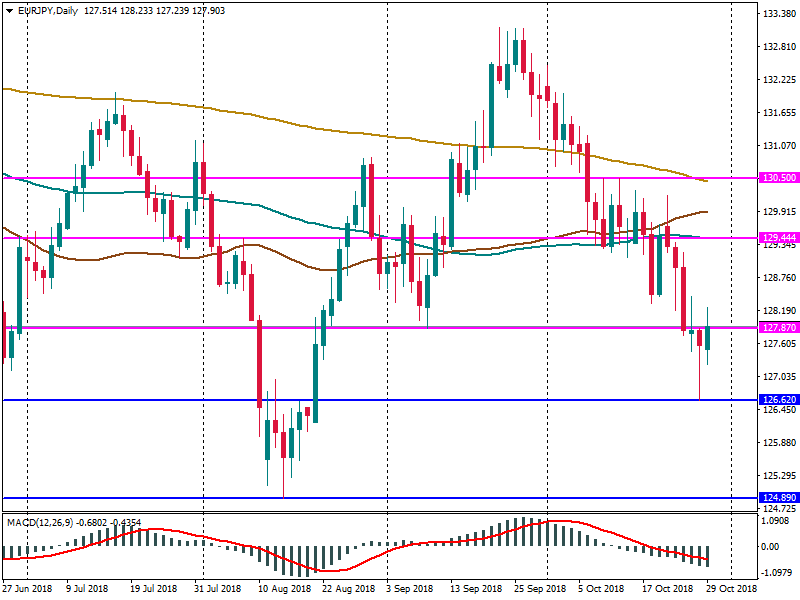The width and height of the screenshot is (800, 600).
Task: Select the blue 126.620 price label
Action: tap(777, 400)
